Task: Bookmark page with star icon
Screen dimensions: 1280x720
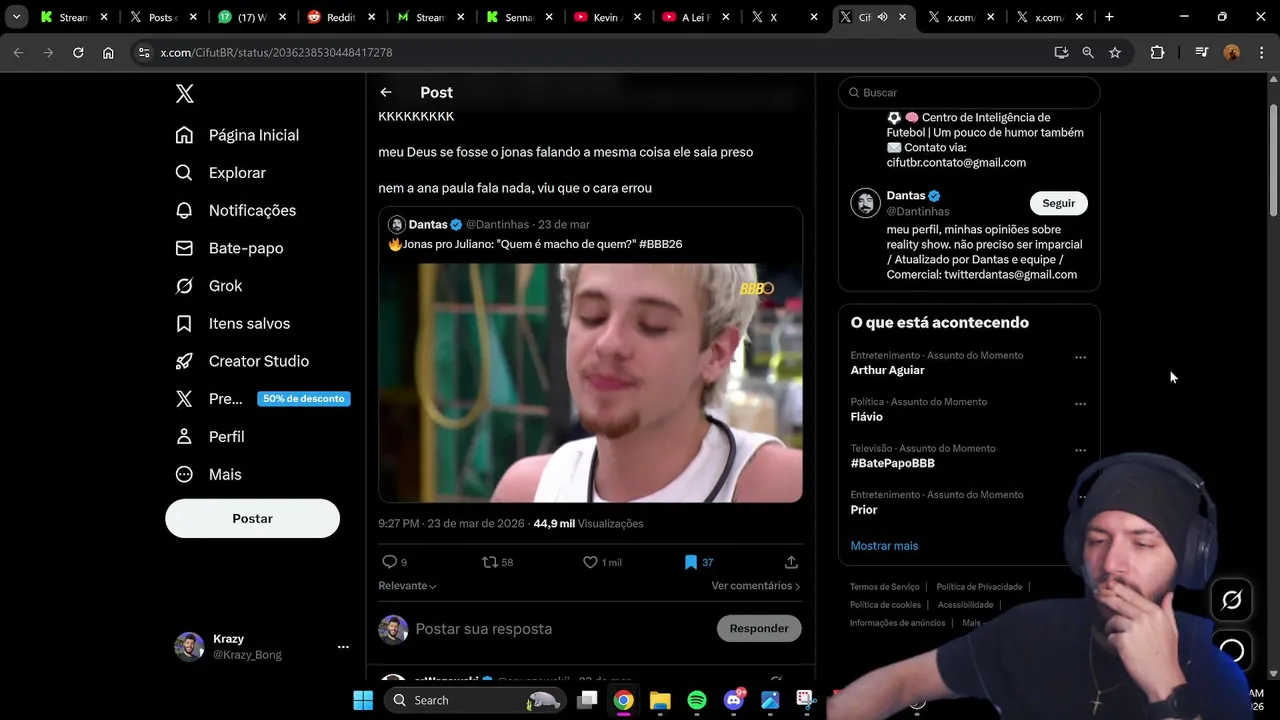Action: [x=1115, y=52]
